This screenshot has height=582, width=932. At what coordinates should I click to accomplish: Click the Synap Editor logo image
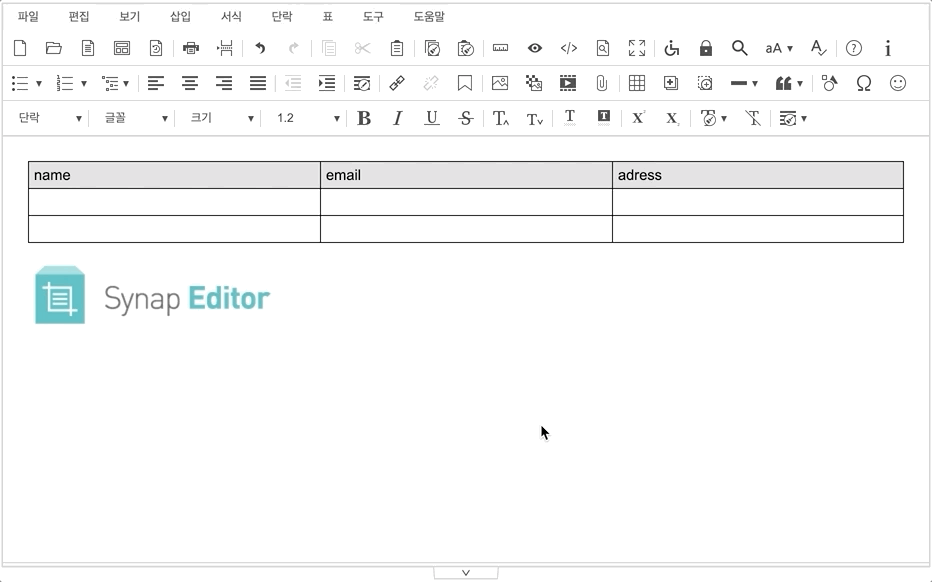(152, 296)
